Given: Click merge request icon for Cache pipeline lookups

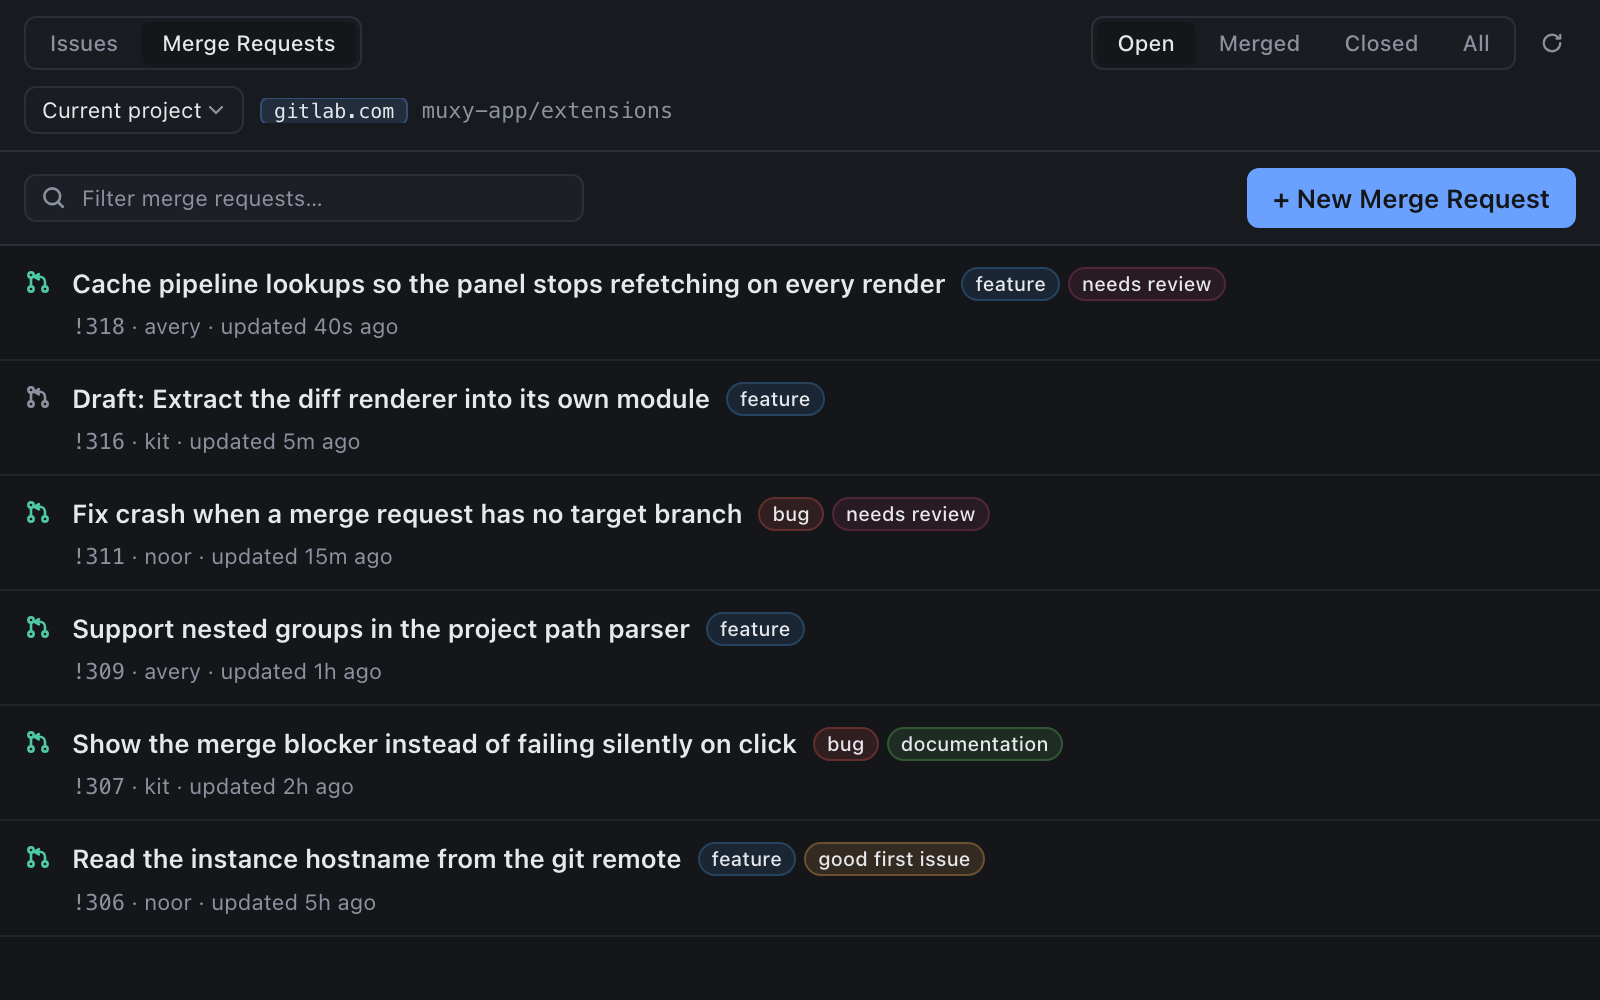Looking at the screenshot, I should click(38, 283).
